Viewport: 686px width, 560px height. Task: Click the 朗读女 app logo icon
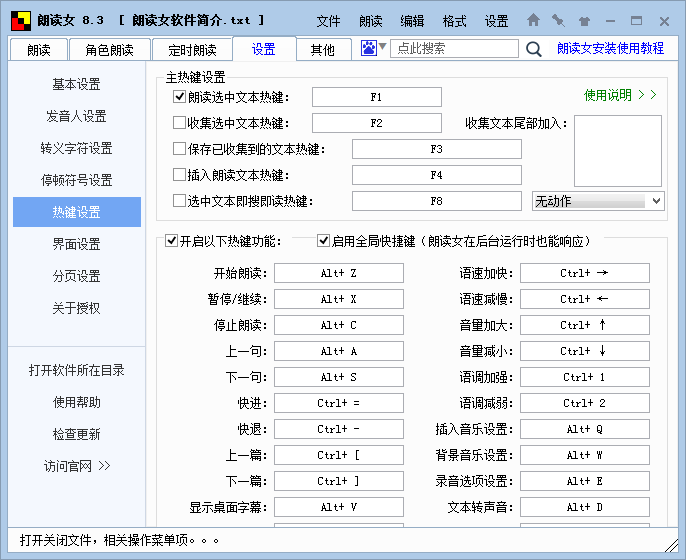click(21, 21)
